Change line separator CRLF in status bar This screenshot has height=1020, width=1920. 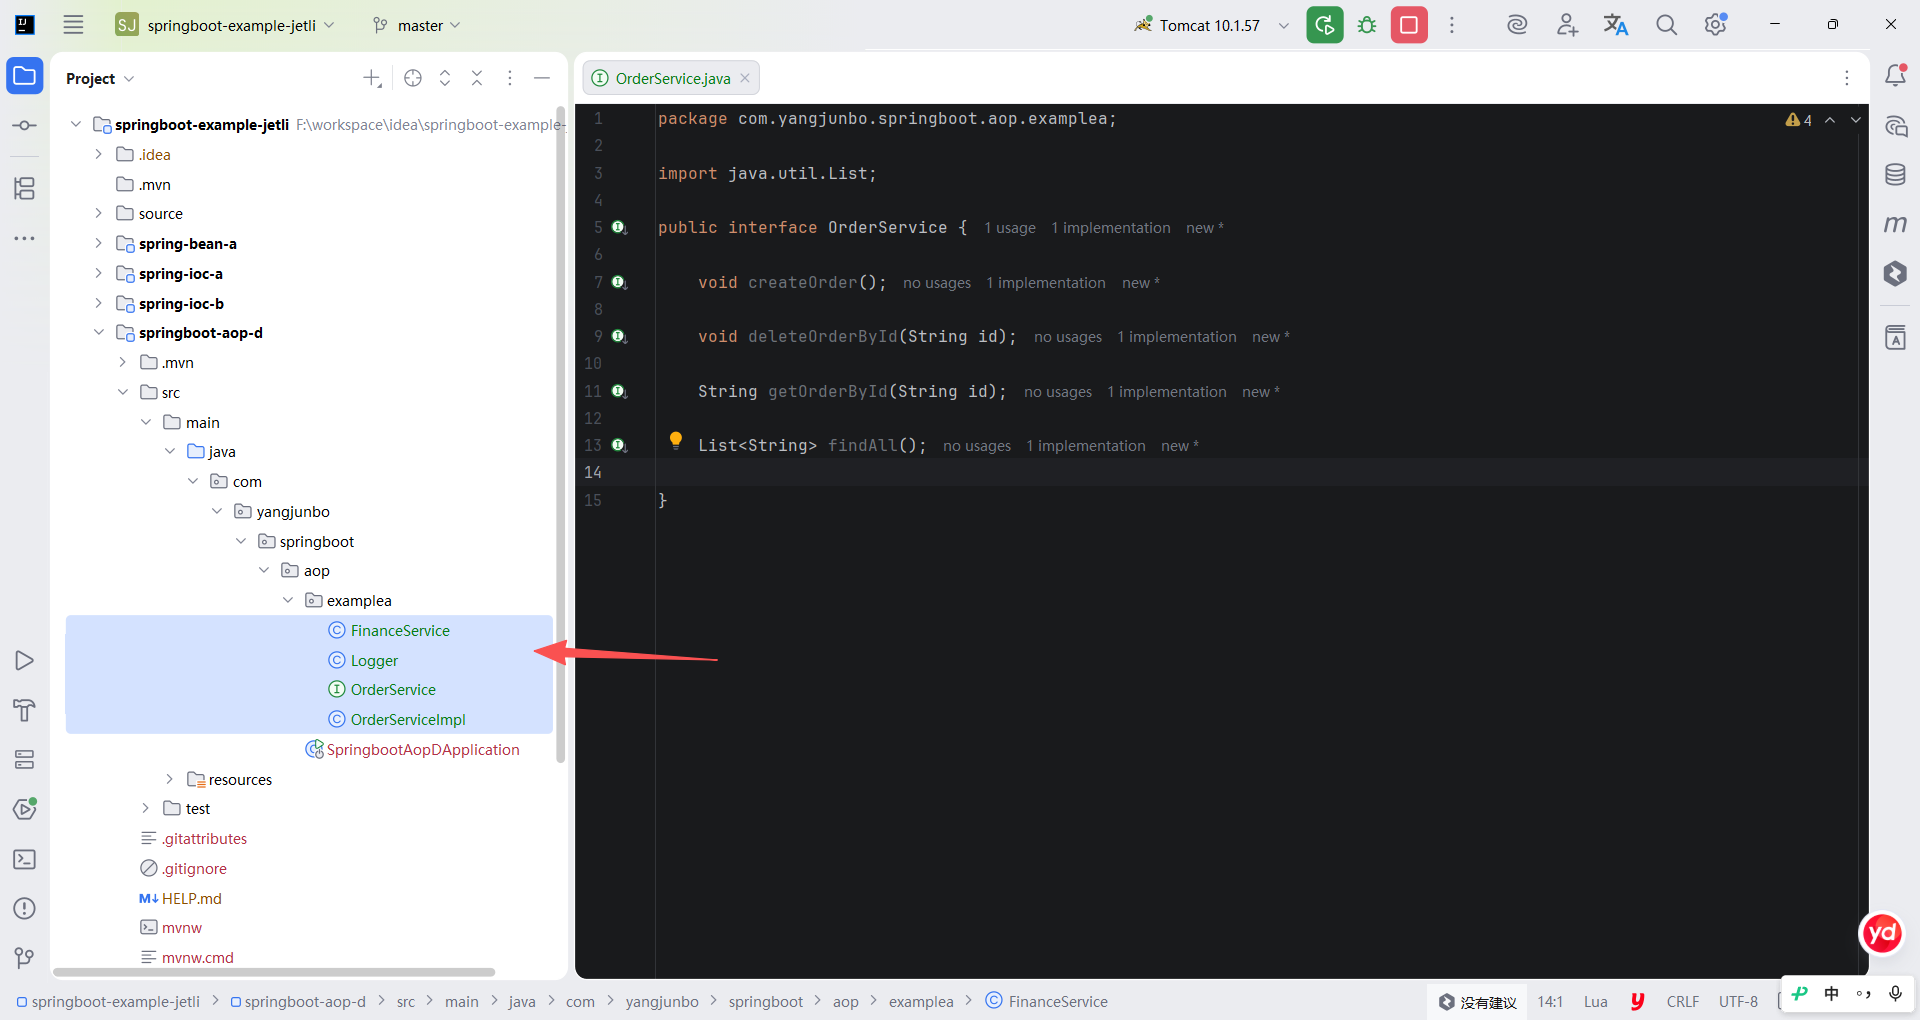click(x=1683, y=1001)
